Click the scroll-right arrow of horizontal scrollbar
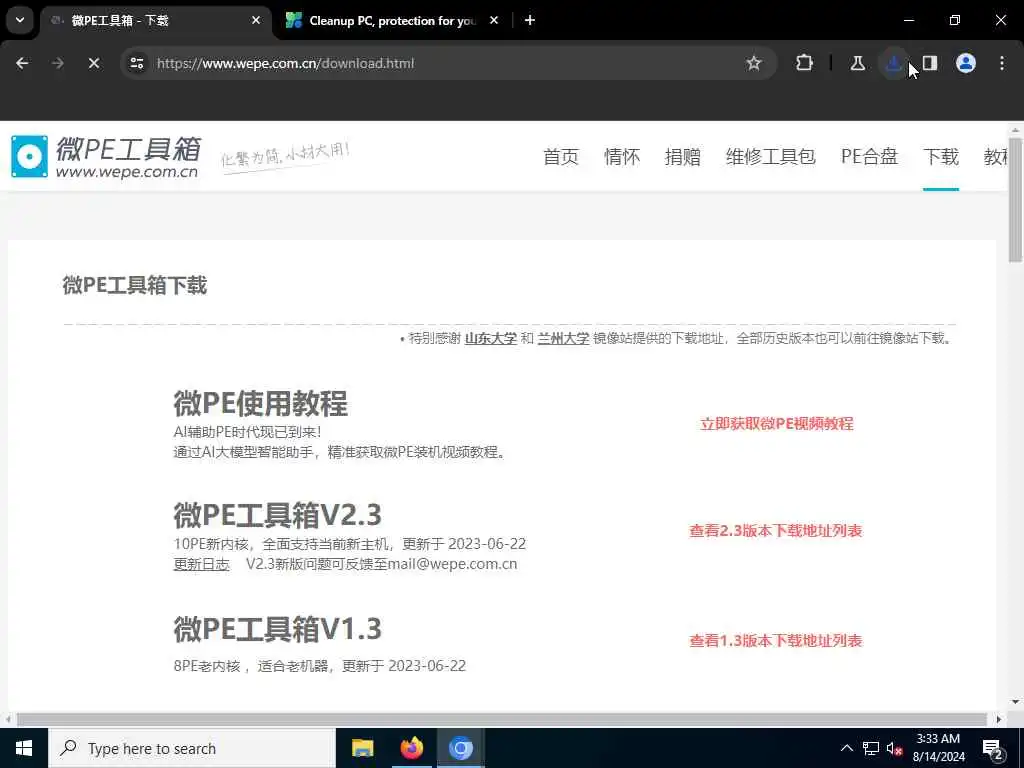 point(999,720)
